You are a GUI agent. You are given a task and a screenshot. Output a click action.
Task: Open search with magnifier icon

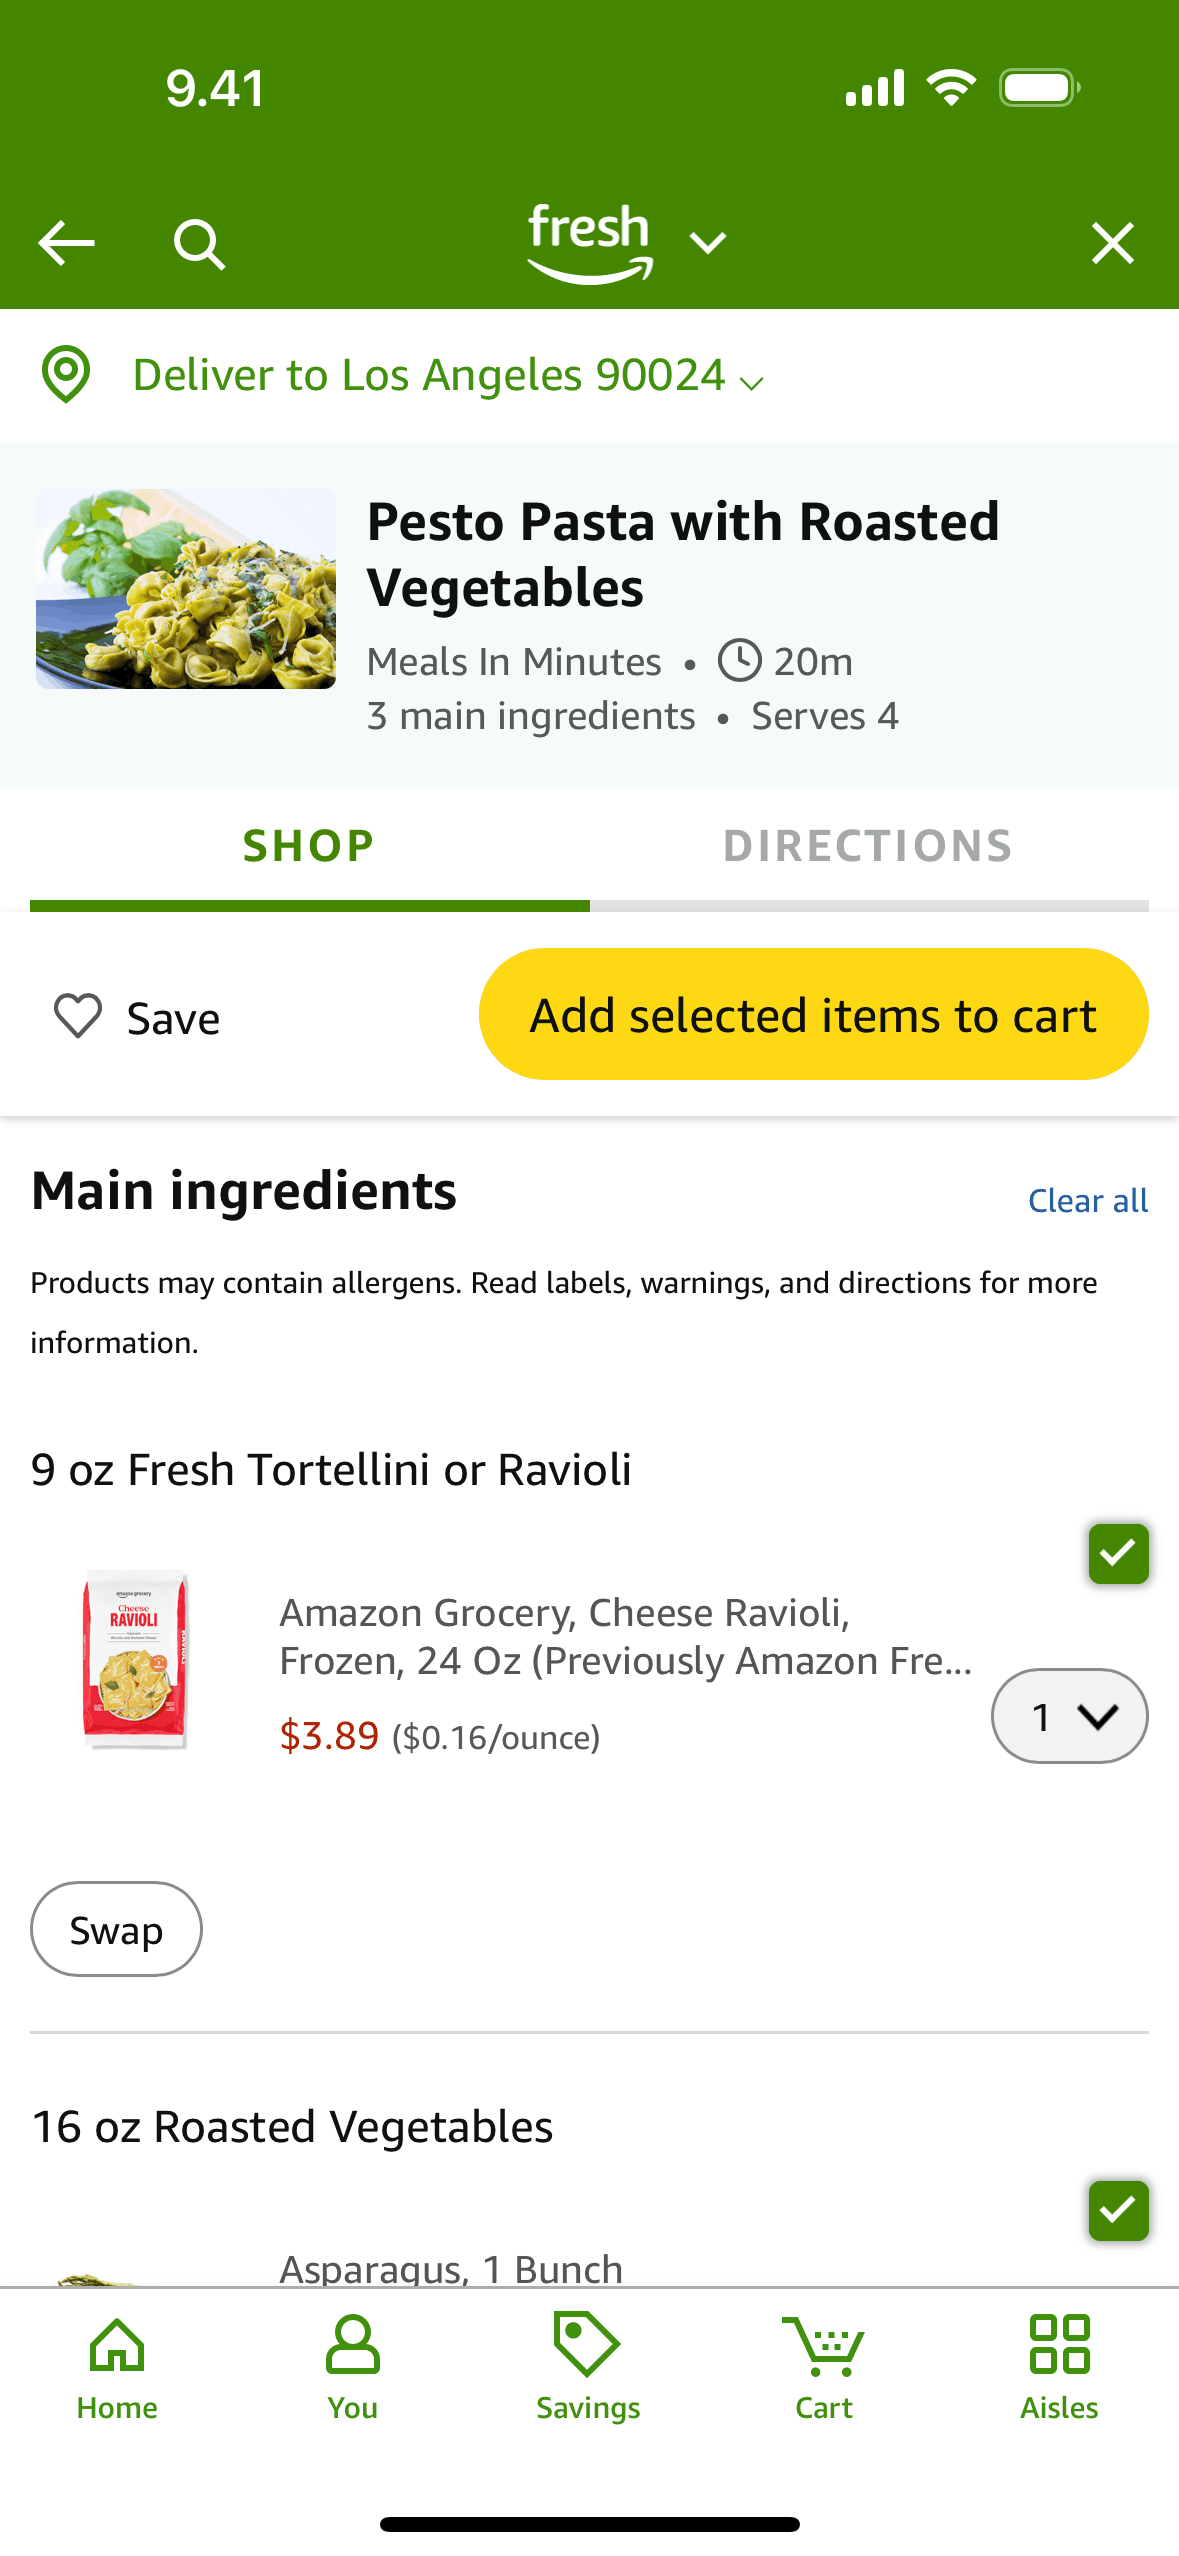click(199, 244)
